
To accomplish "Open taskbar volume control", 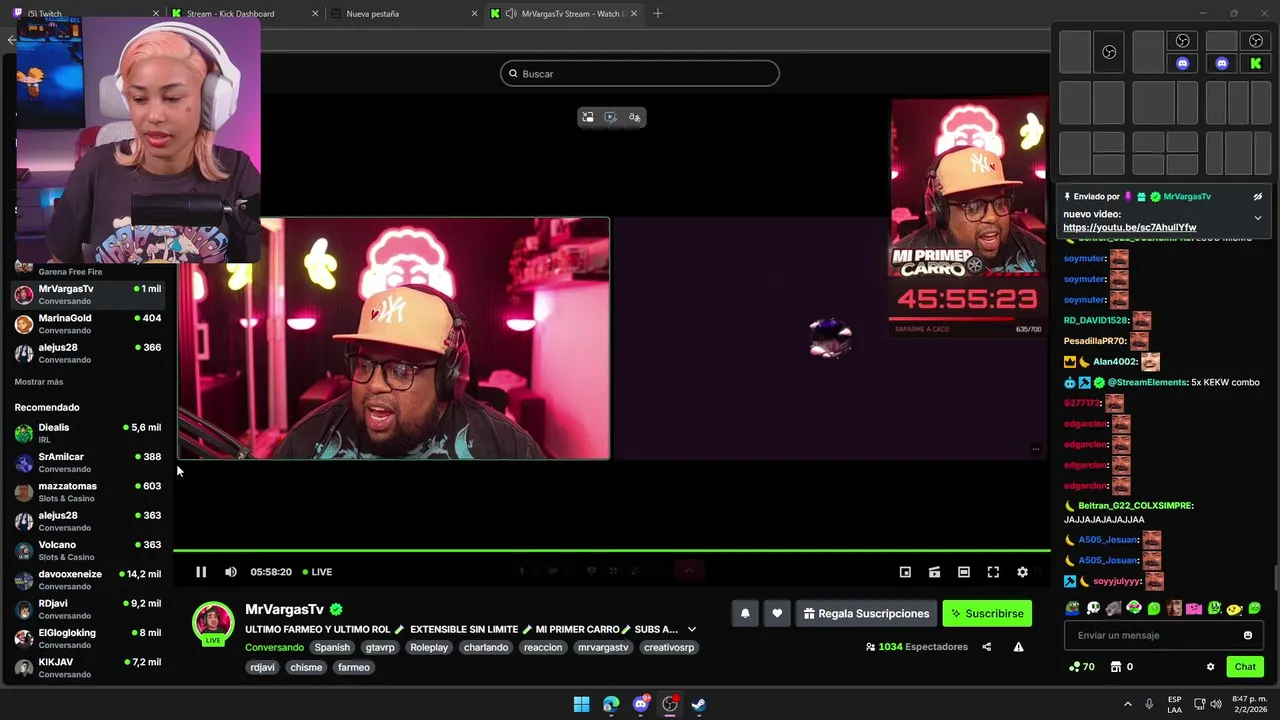I will (1217, 704).
